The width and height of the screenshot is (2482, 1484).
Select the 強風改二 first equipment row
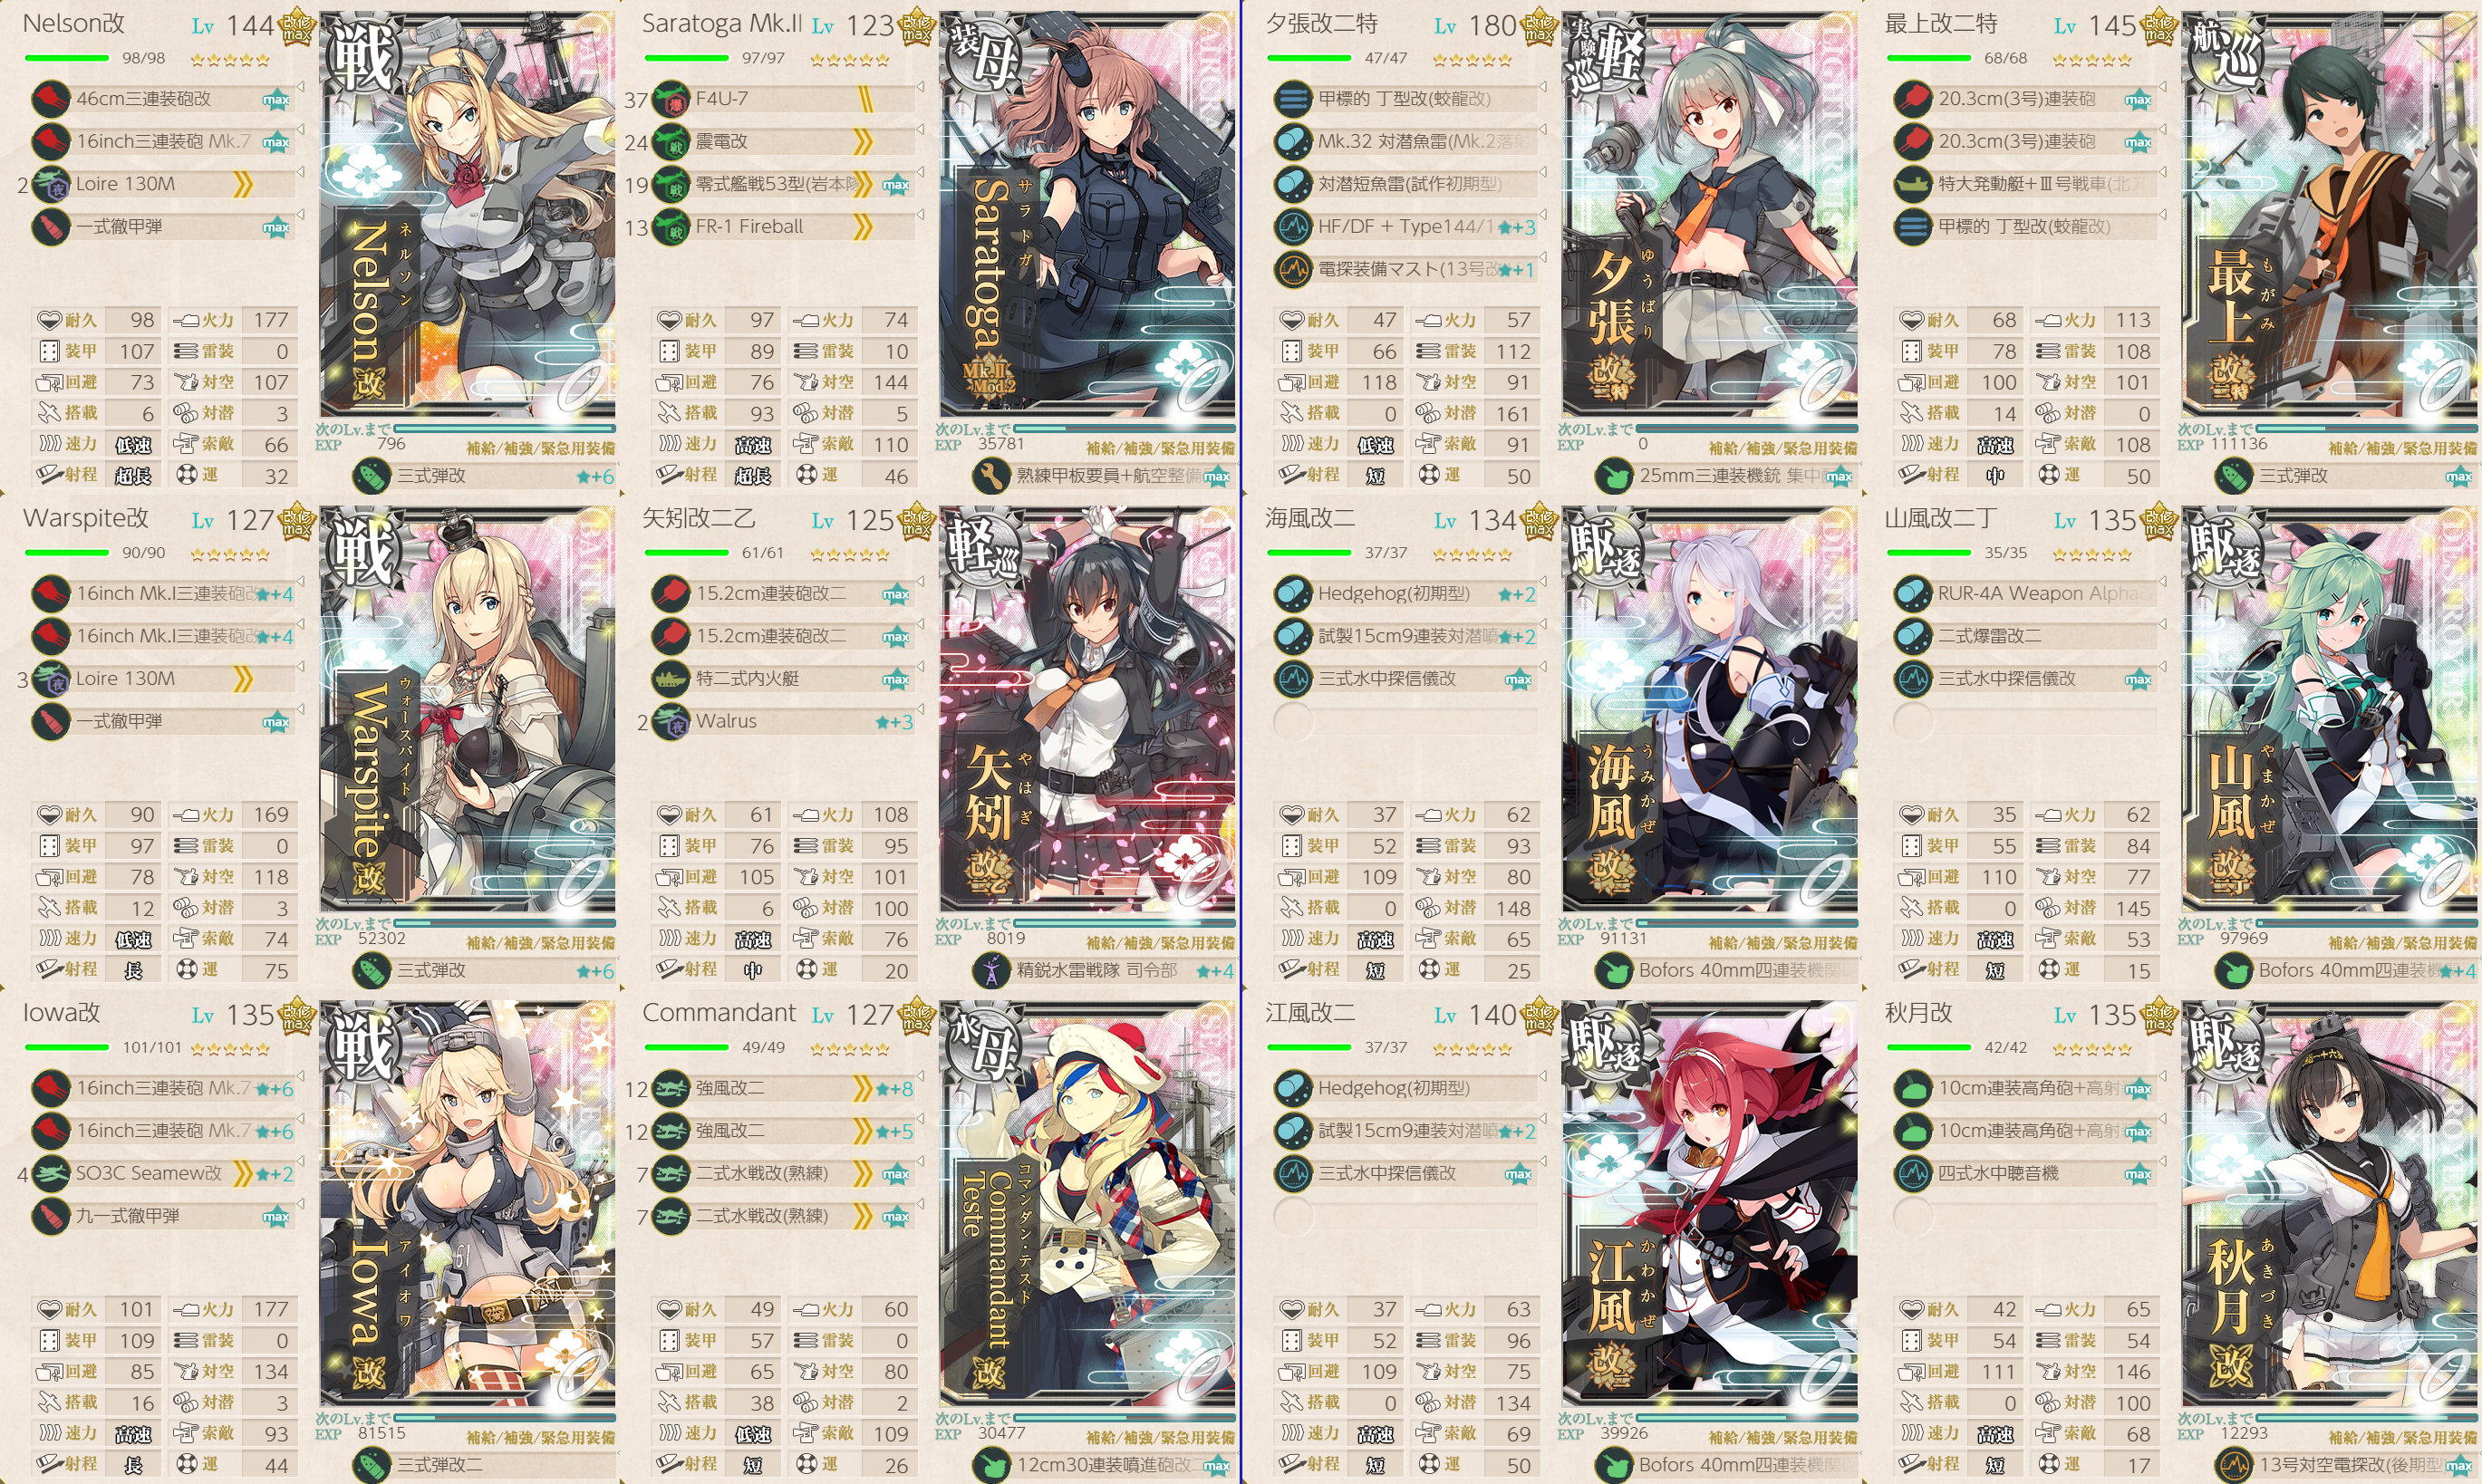tap(783, 1088)
